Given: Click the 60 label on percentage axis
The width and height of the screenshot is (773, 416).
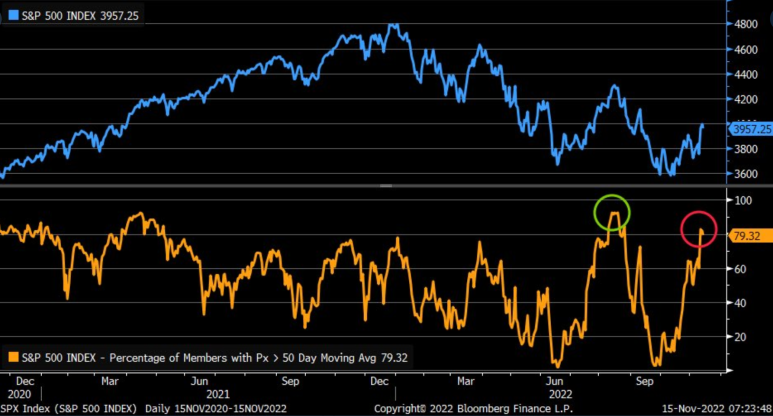Looking at the screenshot, I should point(740,269).
